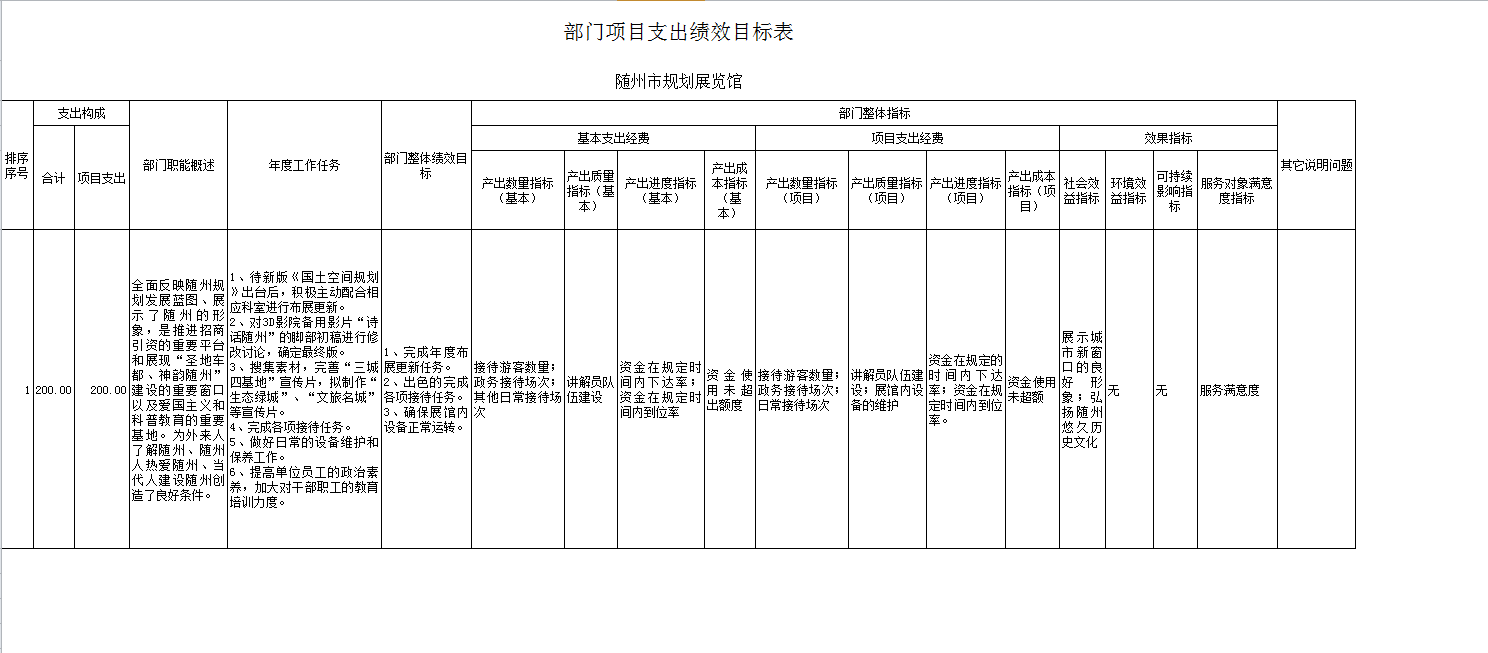Select the 效果指标 header cell
Image resolution: width=1488 pixels, height=653 pixels.
pos(1168,138)
